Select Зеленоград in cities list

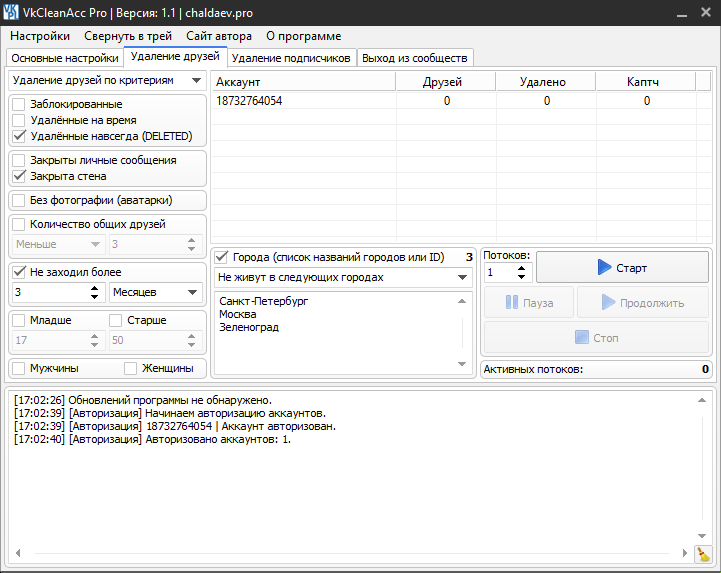(249, 327)
